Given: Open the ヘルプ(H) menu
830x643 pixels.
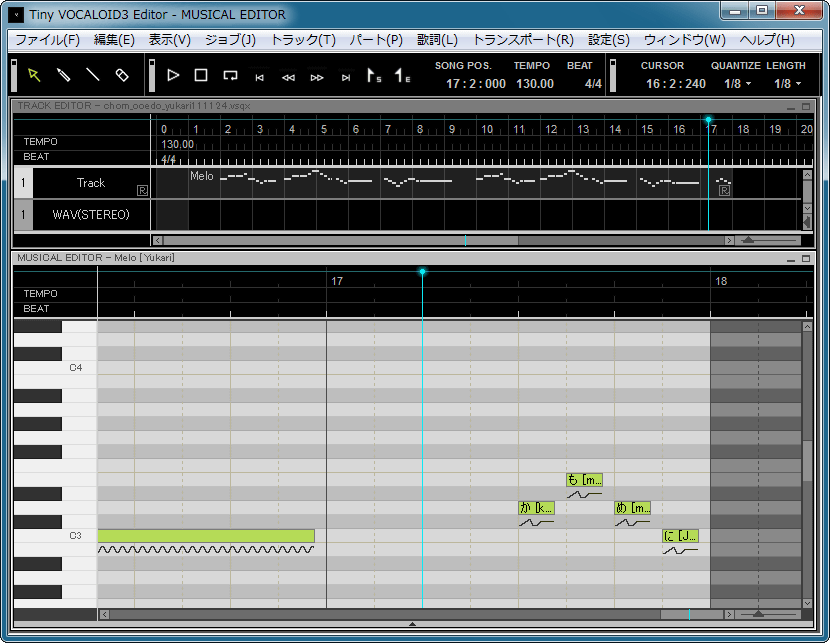Looking at the screenshot, I should tap(767, 40).
